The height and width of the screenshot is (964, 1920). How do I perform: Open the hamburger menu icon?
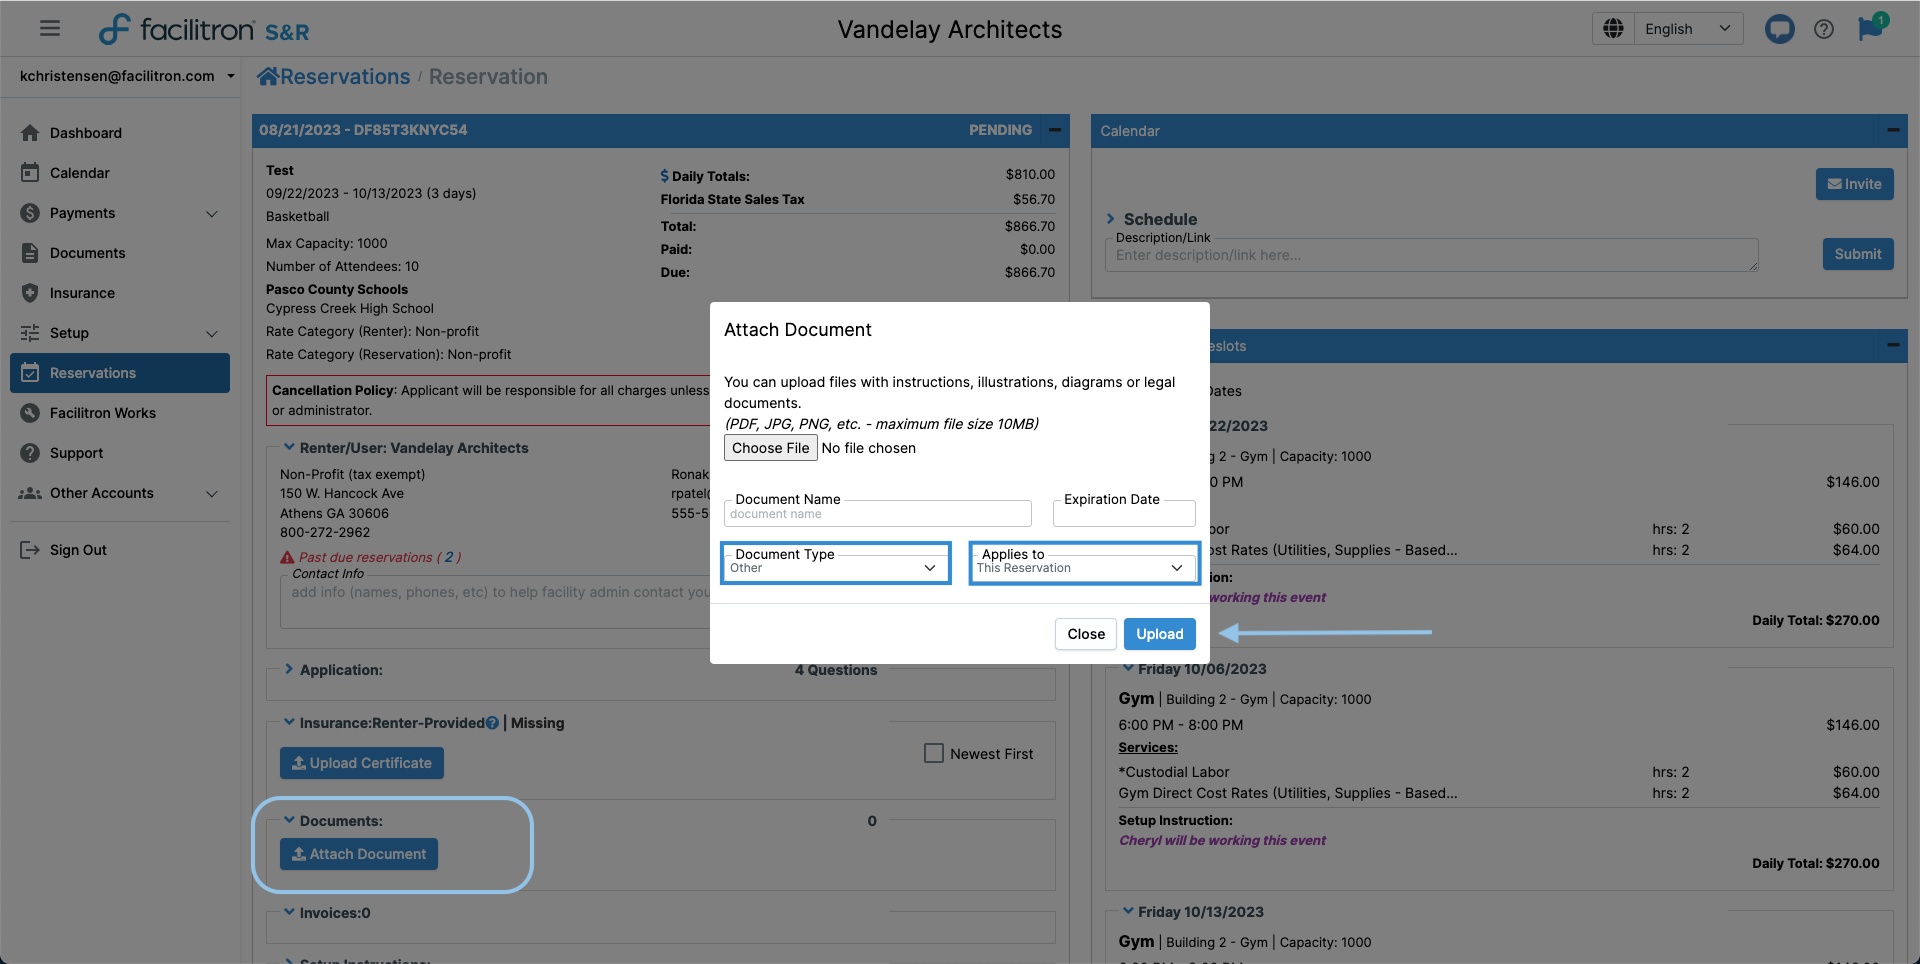pos(50,28)
